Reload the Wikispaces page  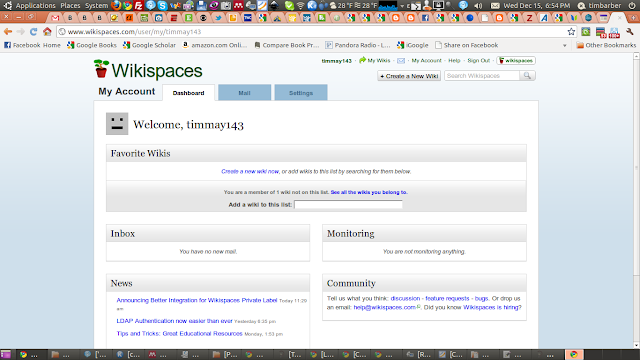point(33,32)
